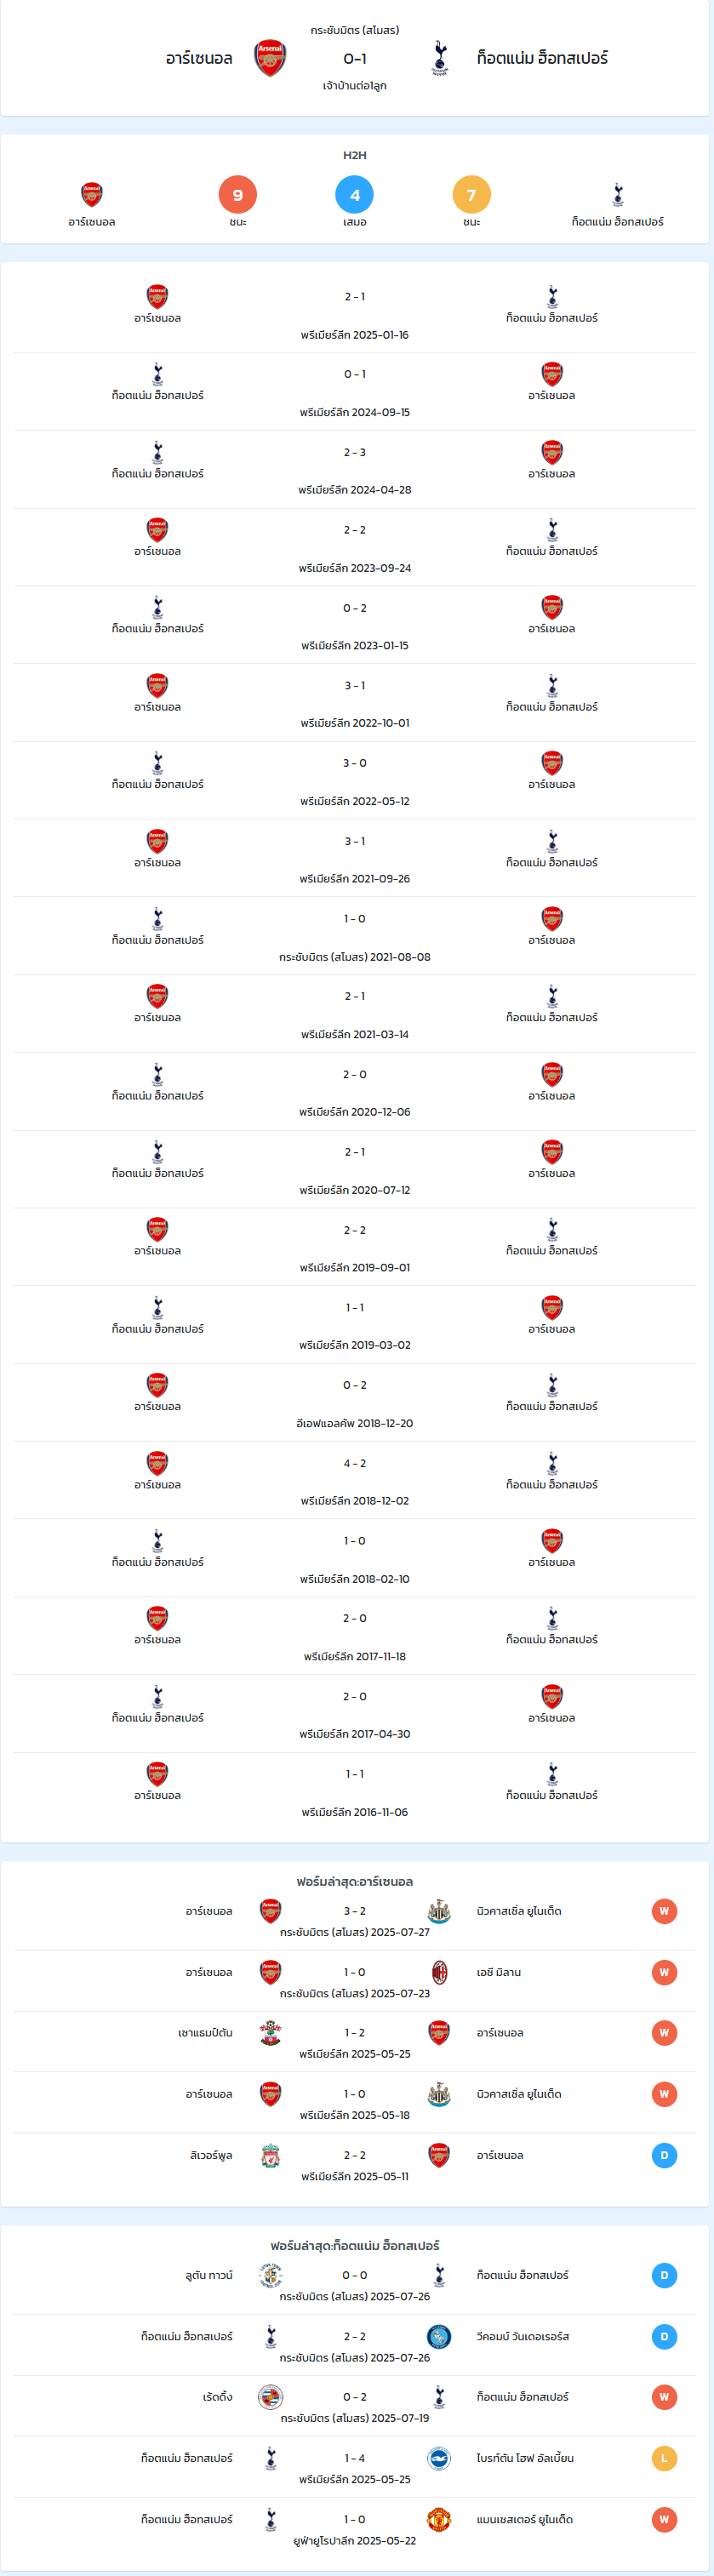This screenshot has width=714, height=2576.
Task: Click the Wycombe Wanderers crest
Action: tap(439, 2336)
